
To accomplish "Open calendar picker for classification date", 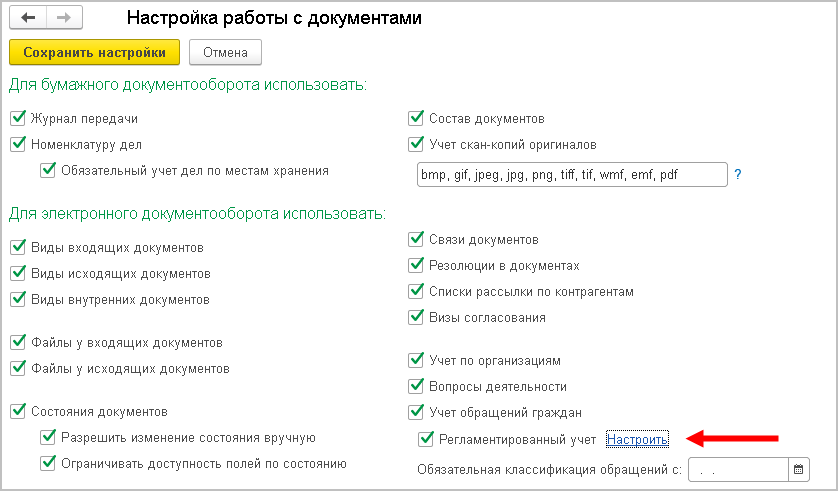I will (799, 468).
